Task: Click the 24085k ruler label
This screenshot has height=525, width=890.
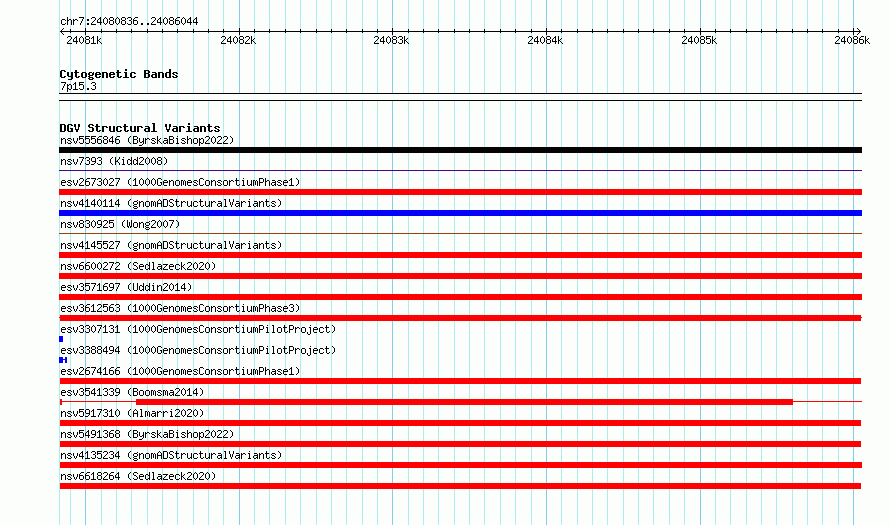Action: (x=699, y=40)
